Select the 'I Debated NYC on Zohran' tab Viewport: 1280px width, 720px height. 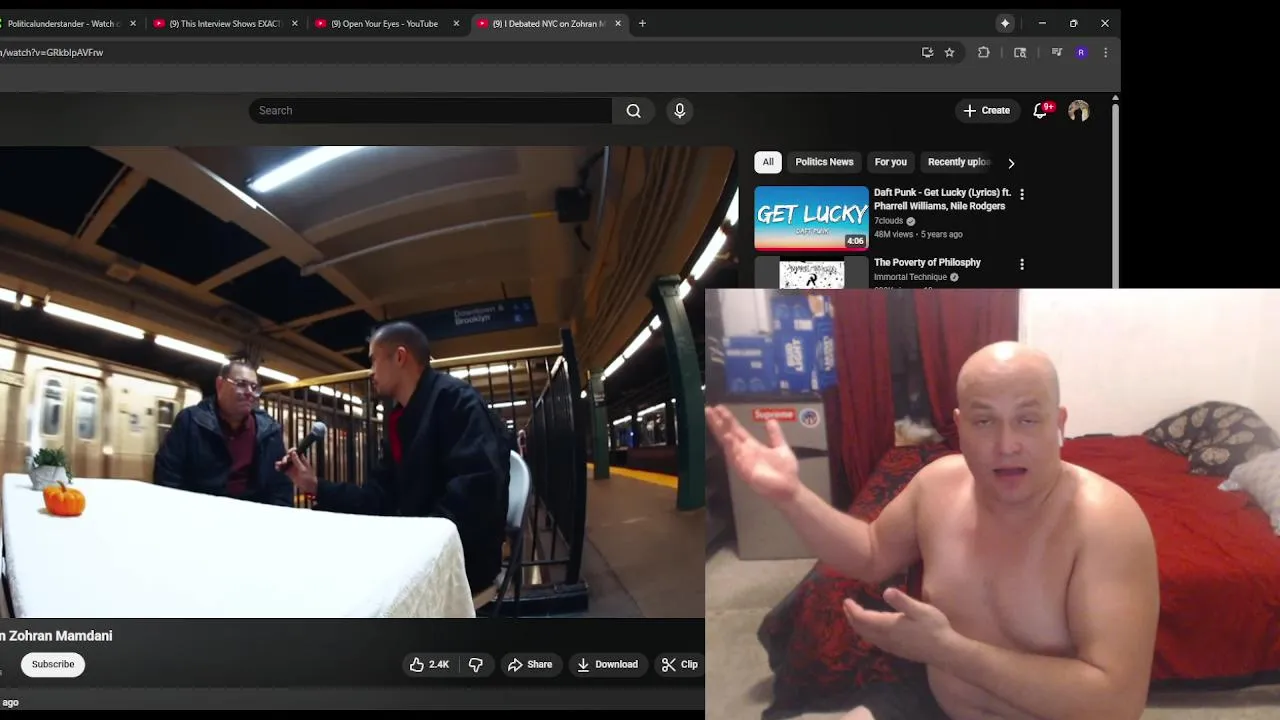548,23
